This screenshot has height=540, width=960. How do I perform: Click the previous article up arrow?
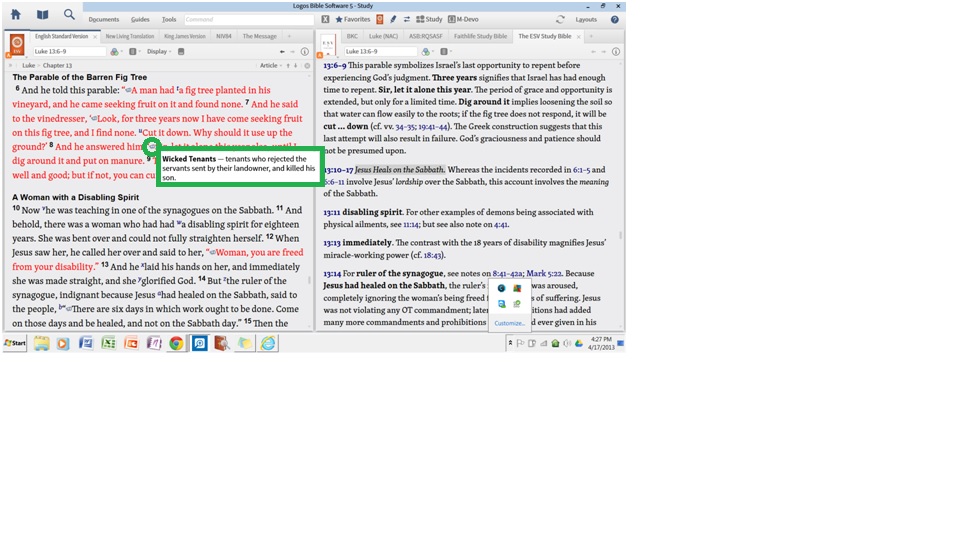click(288, 66)
